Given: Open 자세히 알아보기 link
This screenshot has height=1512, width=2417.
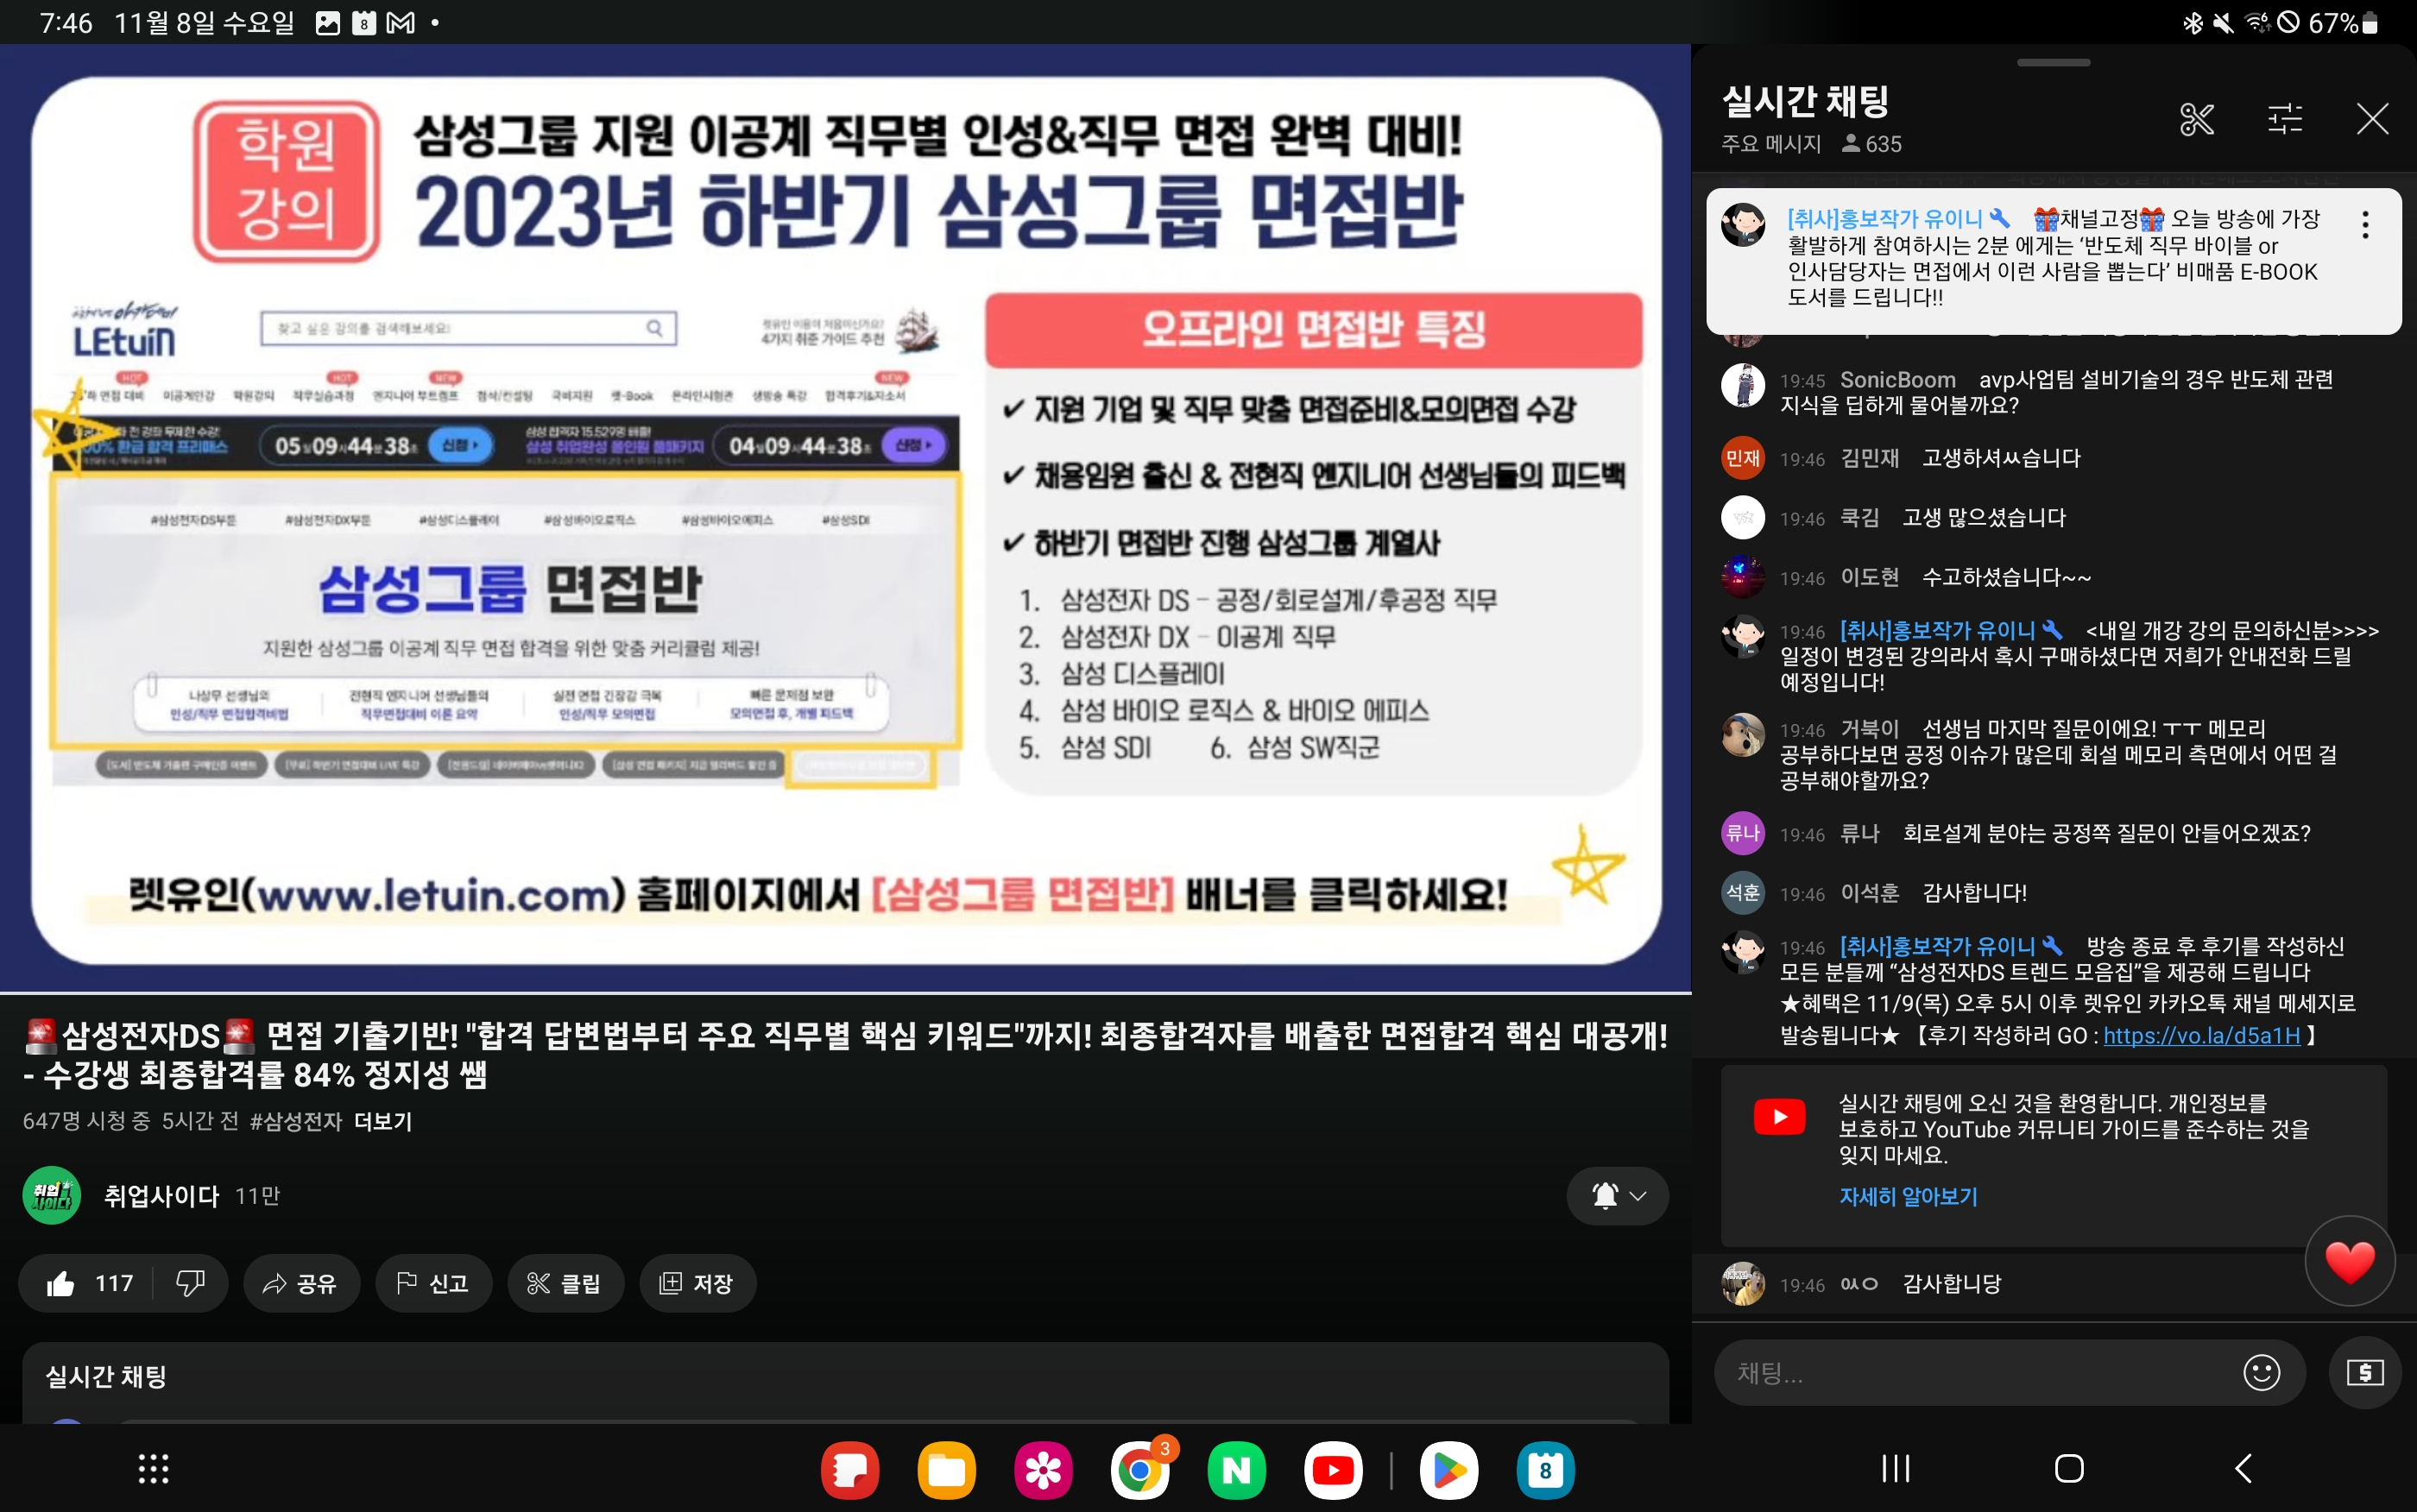Looking at the screenshot, I should click(x=1908, y=1196).
